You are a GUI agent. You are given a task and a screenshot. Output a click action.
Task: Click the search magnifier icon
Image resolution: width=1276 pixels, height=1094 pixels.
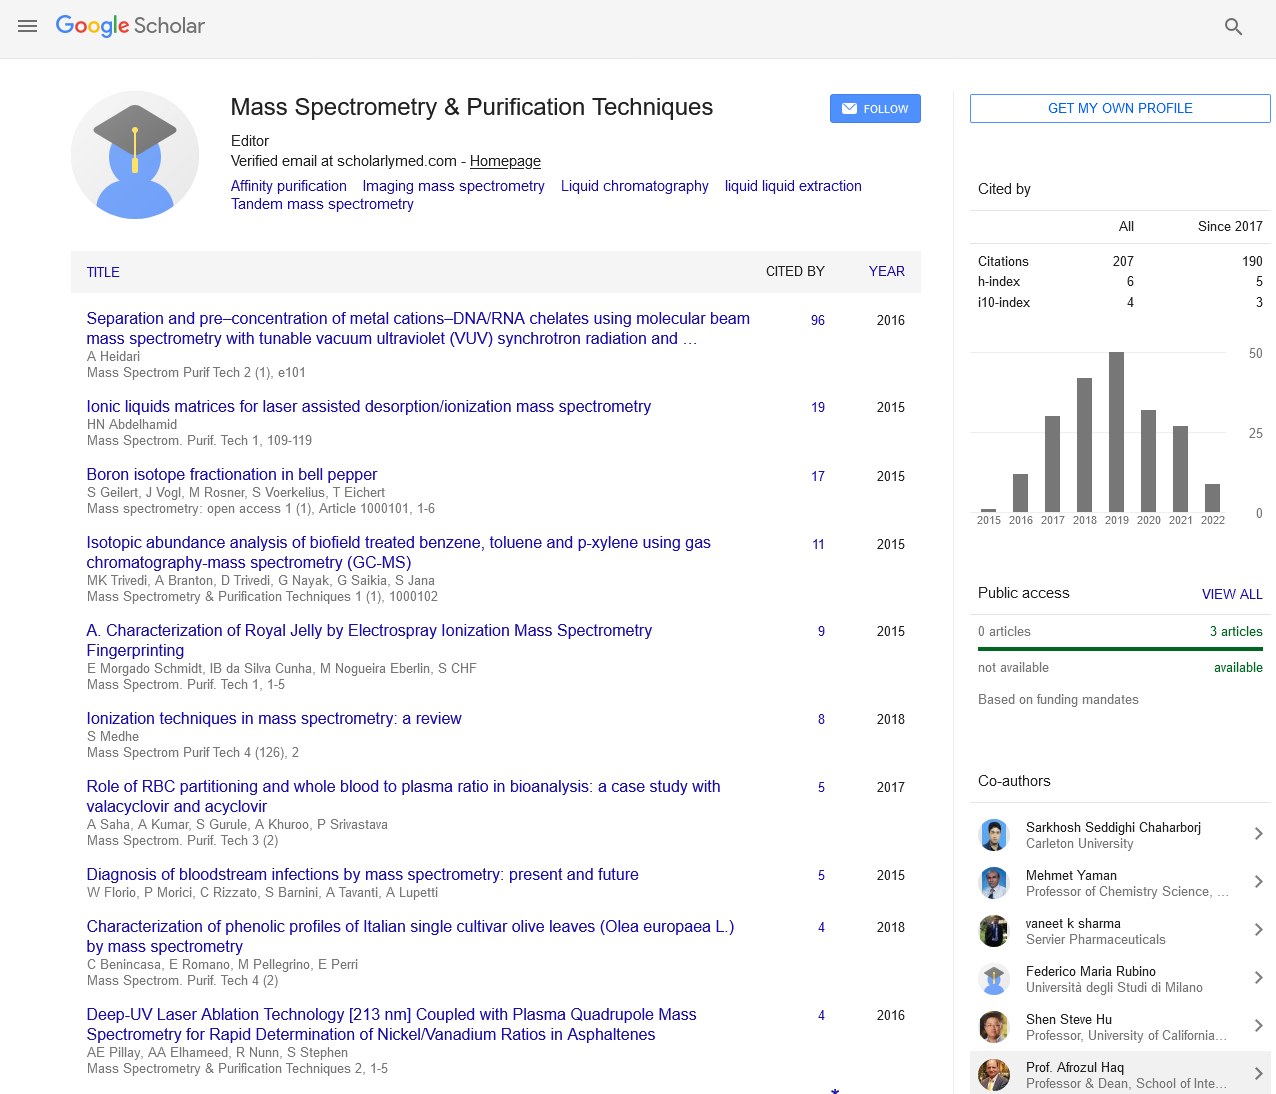(1233, 27)
